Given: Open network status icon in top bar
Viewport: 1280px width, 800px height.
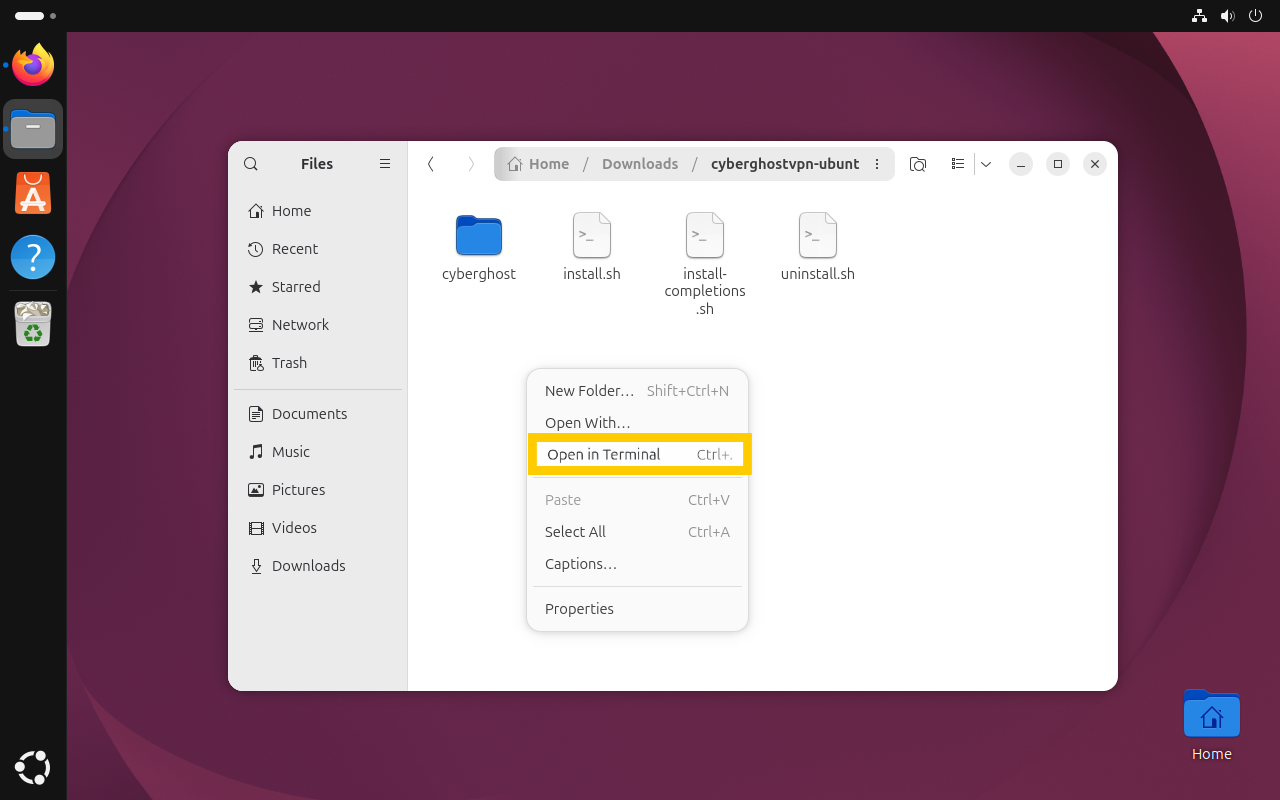Looking at the screenshot, I should (1199, 16).
